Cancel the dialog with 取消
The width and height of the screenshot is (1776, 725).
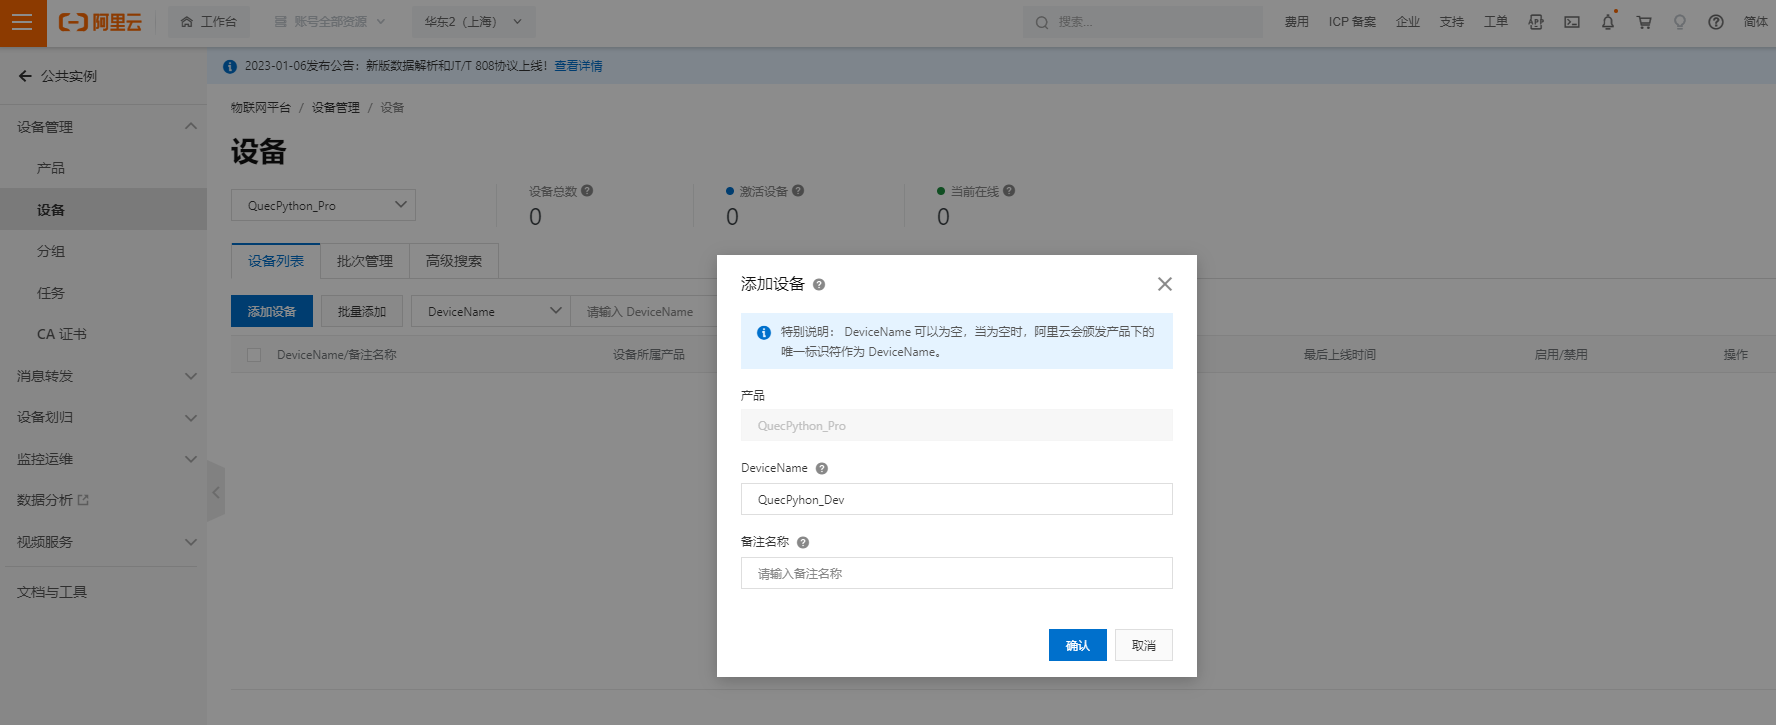1144,645
